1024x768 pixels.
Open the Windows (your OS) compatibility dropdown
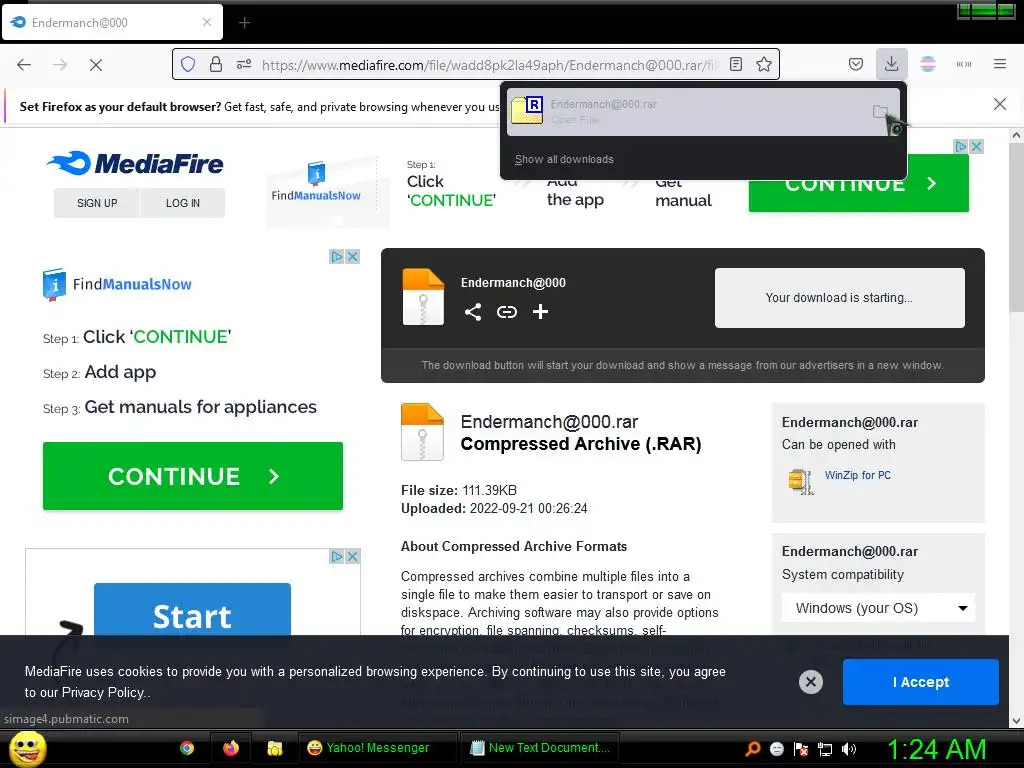(x=878, y=608)
